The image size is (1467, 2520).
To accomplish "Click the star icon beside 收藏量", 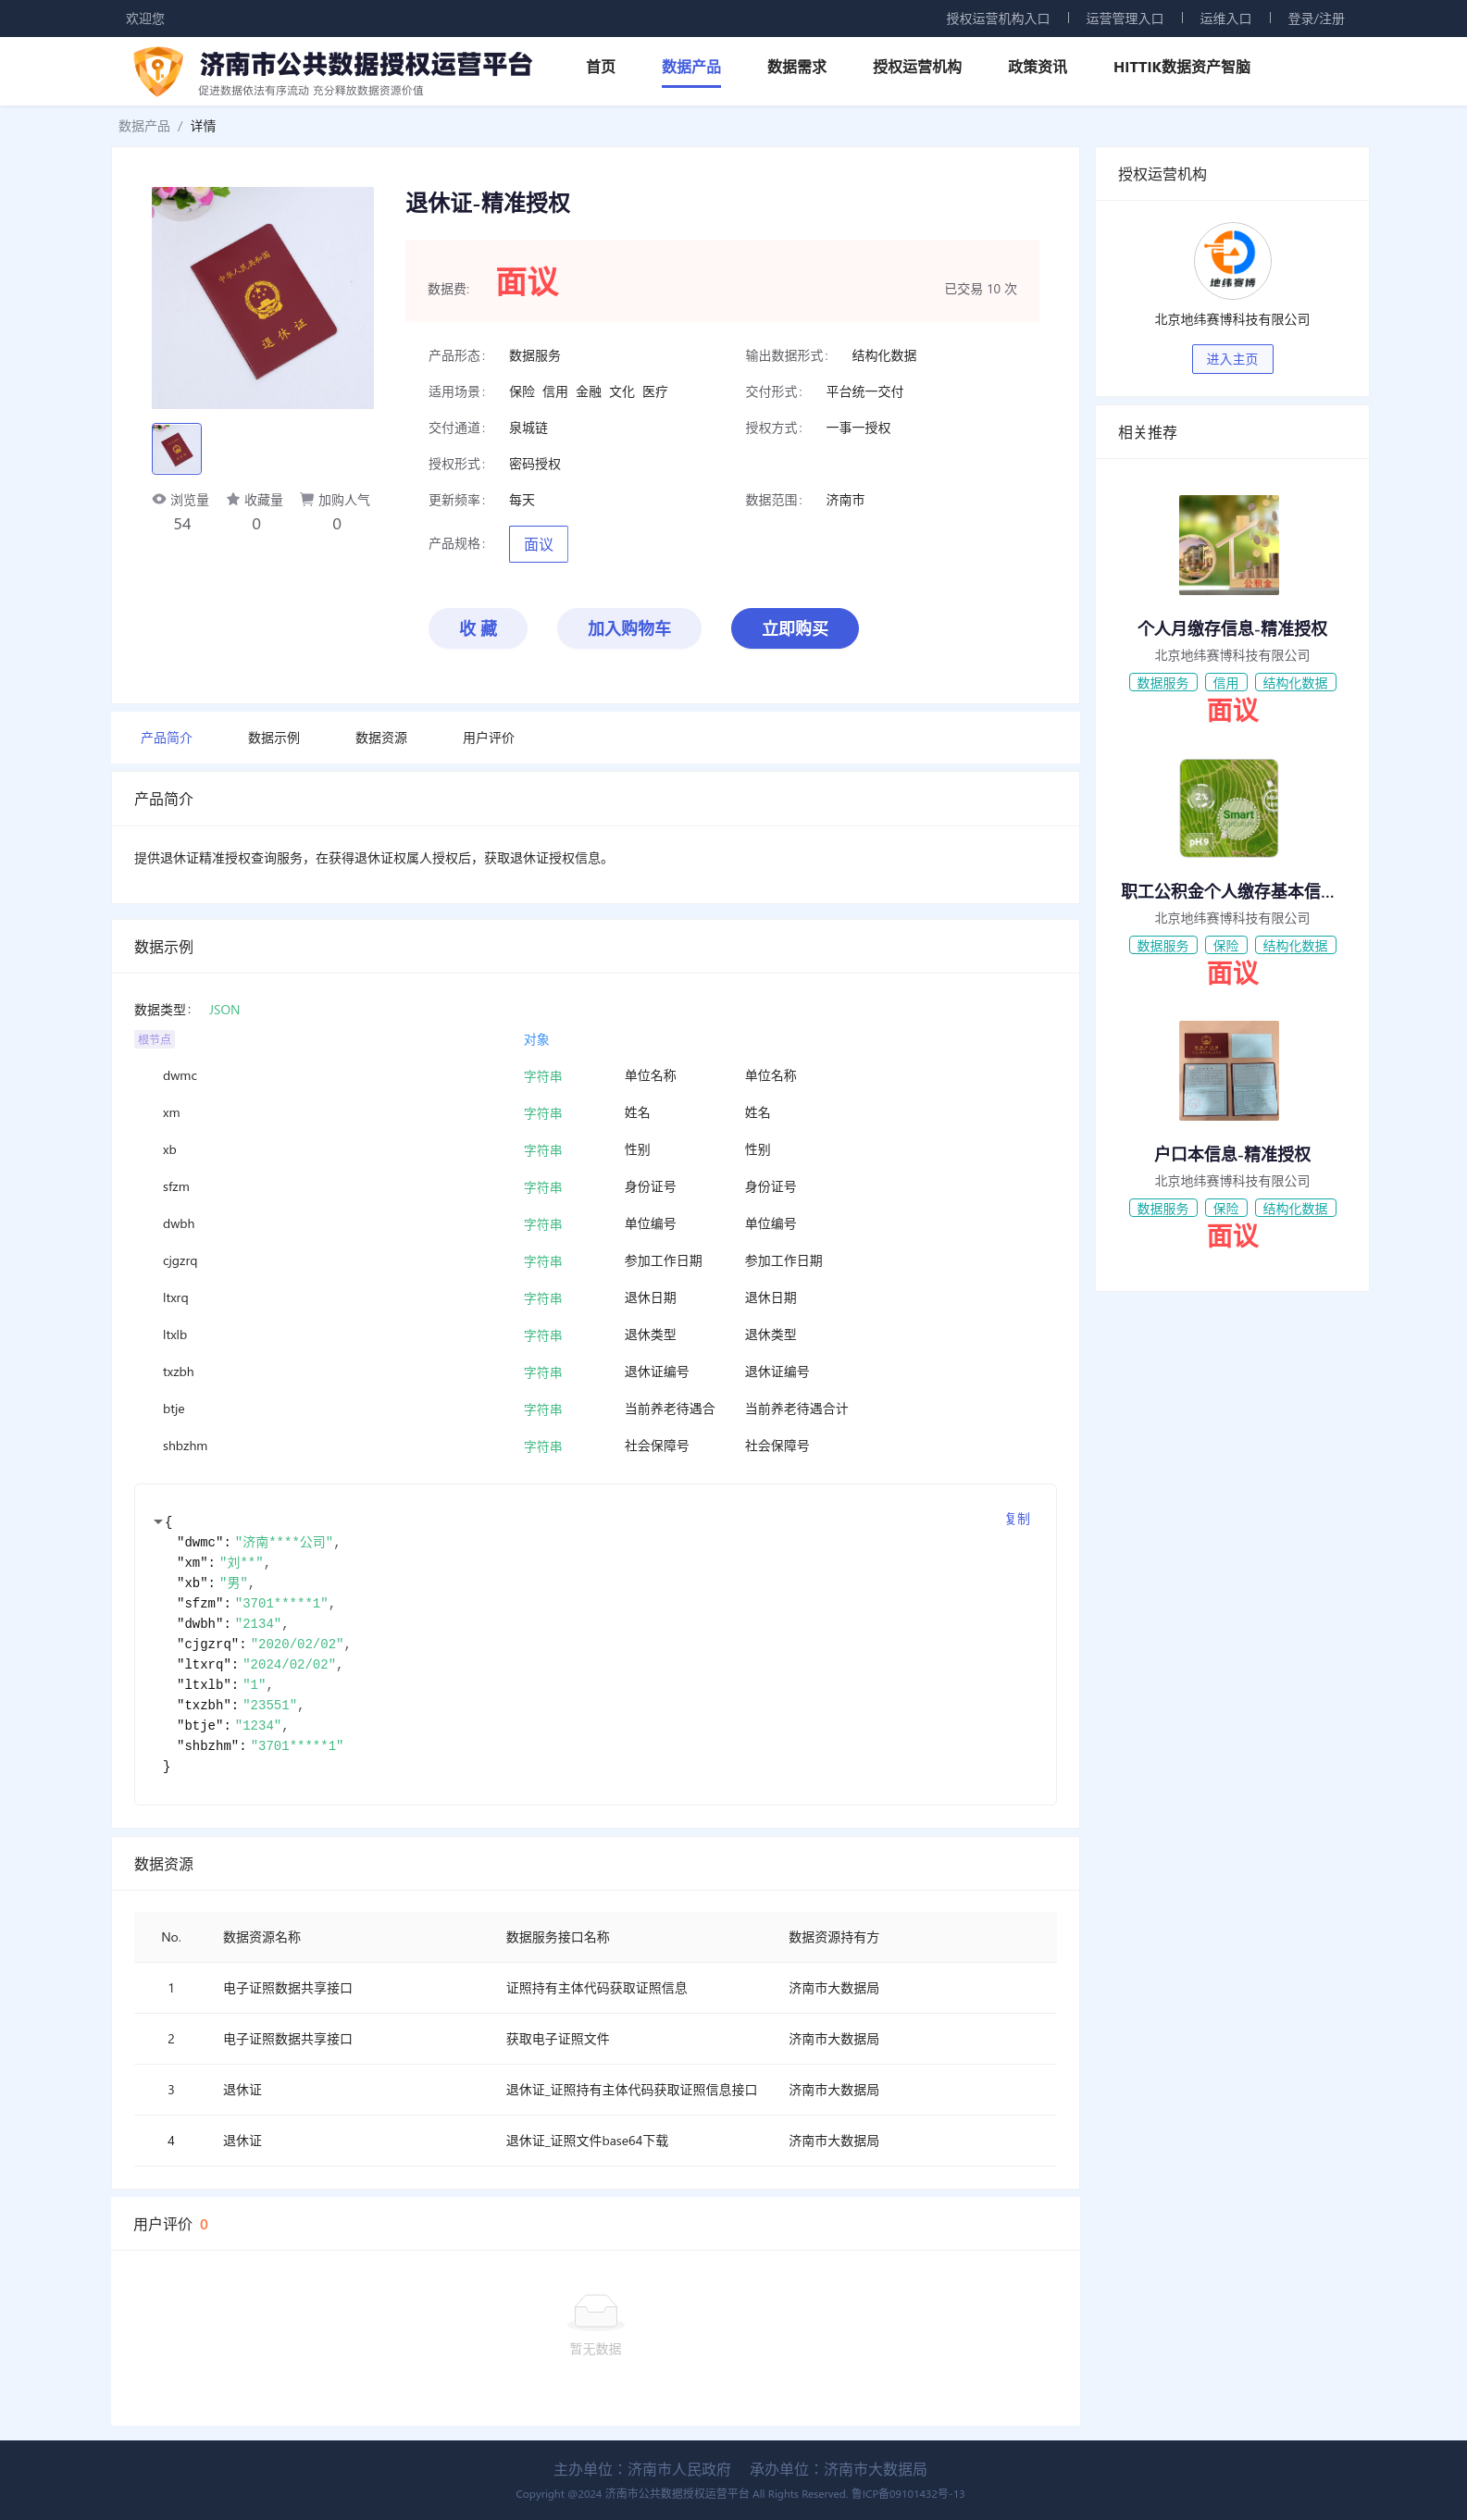I will (233, 499).
